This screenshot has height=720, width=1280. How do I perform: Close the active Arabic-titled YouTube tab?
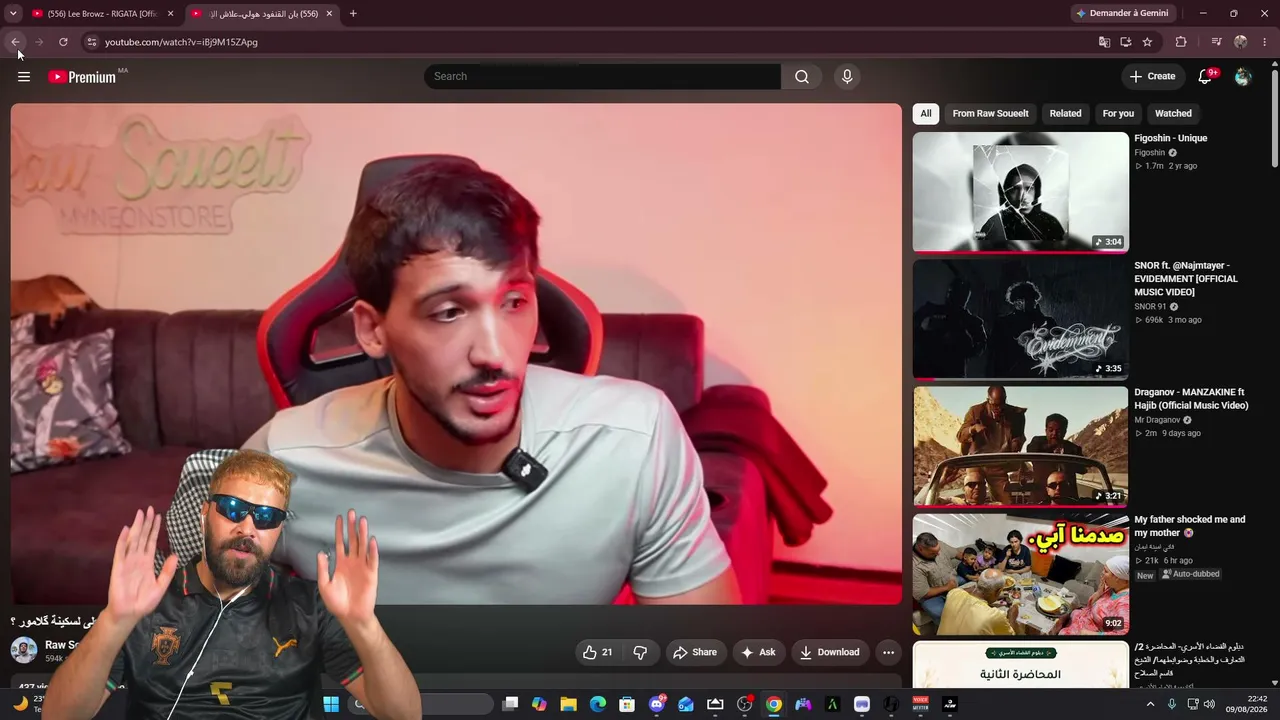click(x=330, y=14)
